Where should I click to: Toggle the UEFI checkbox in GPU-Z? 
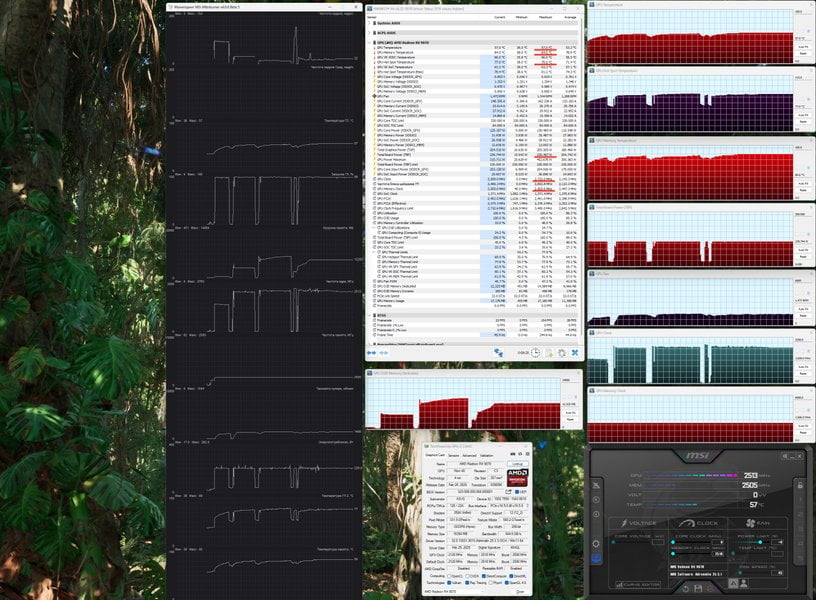pos(517,492)
